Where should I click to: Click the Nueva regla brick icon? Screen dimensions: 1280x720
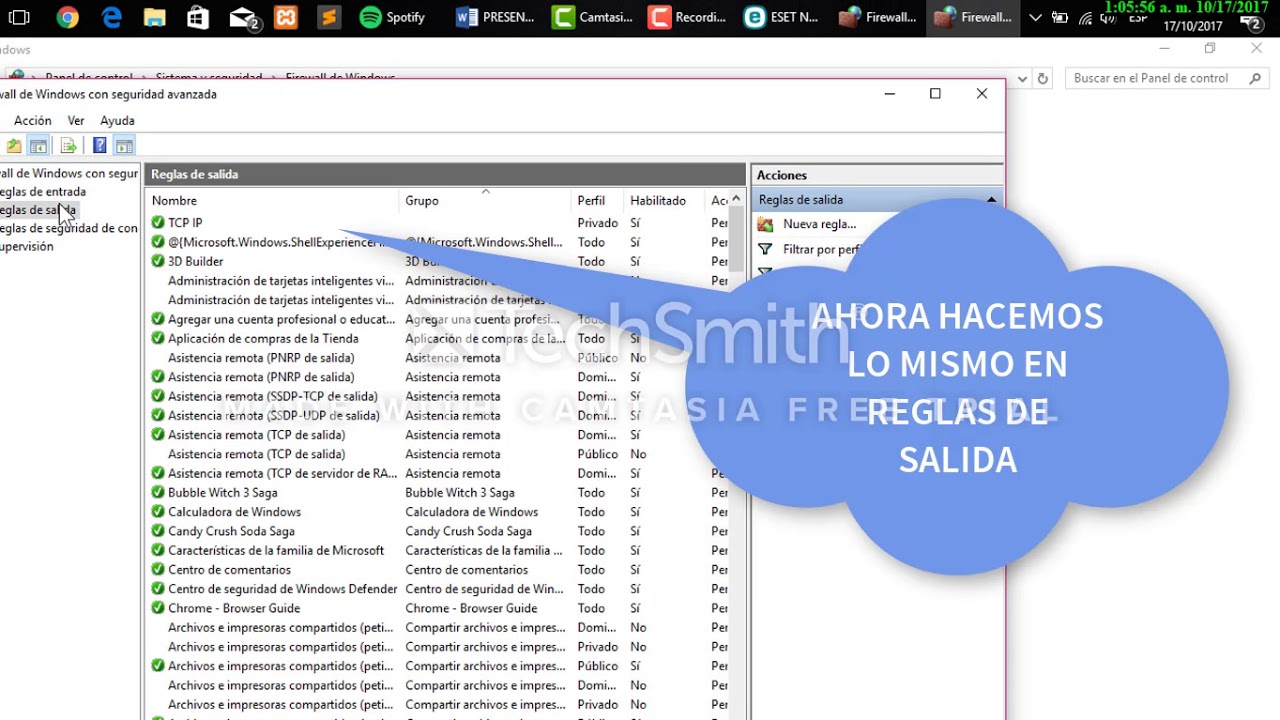pos(766,224)
